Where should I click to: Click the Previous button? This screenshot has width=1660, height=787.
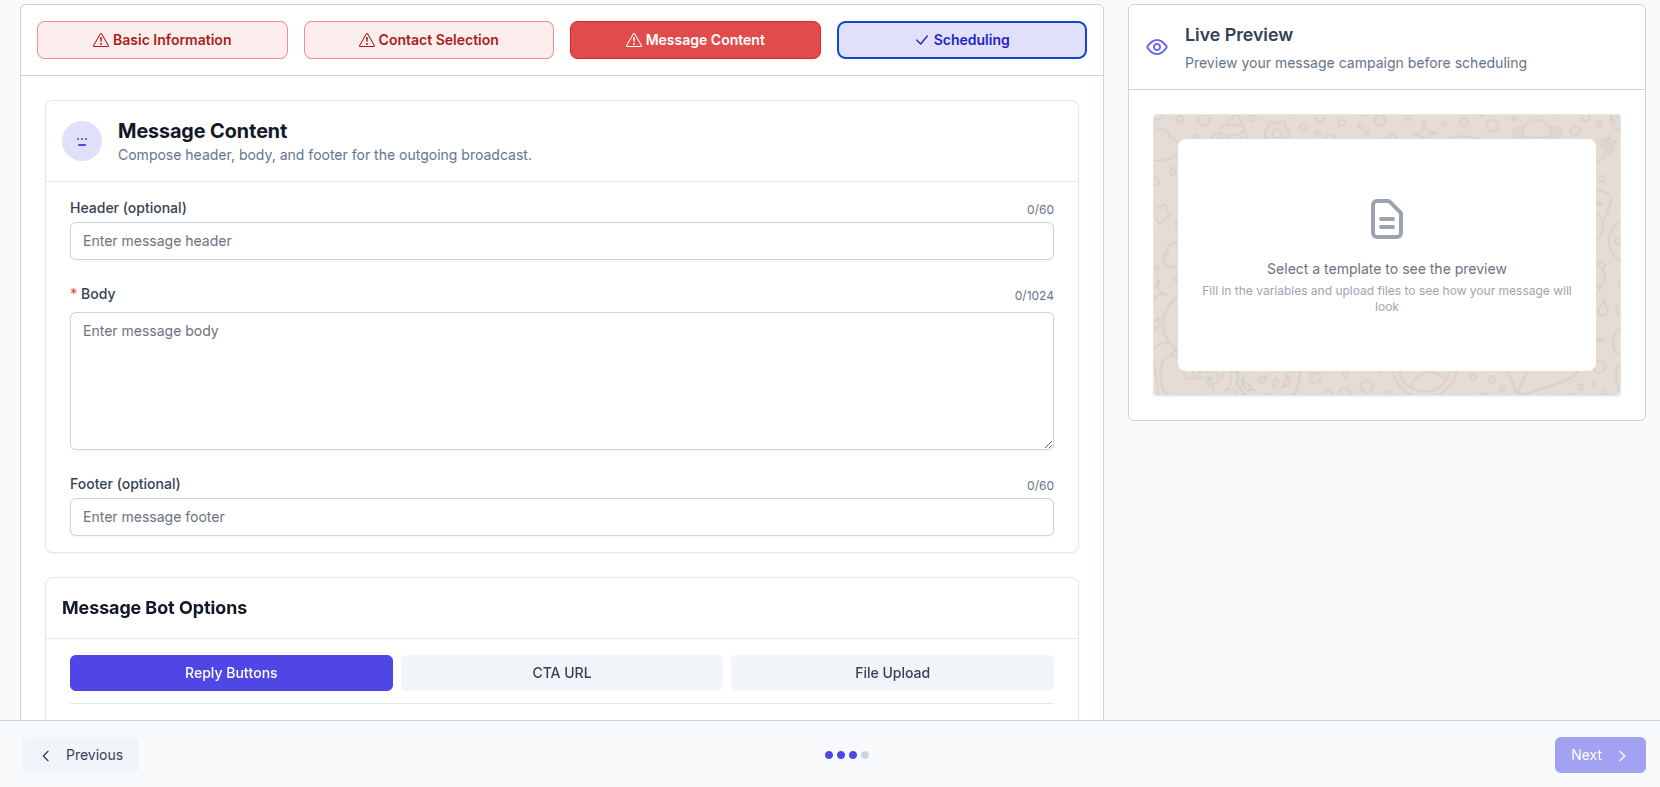coord(81,755)
